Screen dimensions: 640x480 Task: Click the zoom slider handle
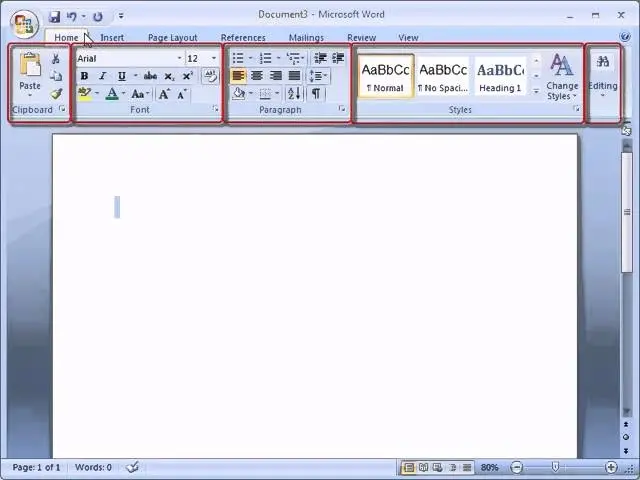point(556,467)
